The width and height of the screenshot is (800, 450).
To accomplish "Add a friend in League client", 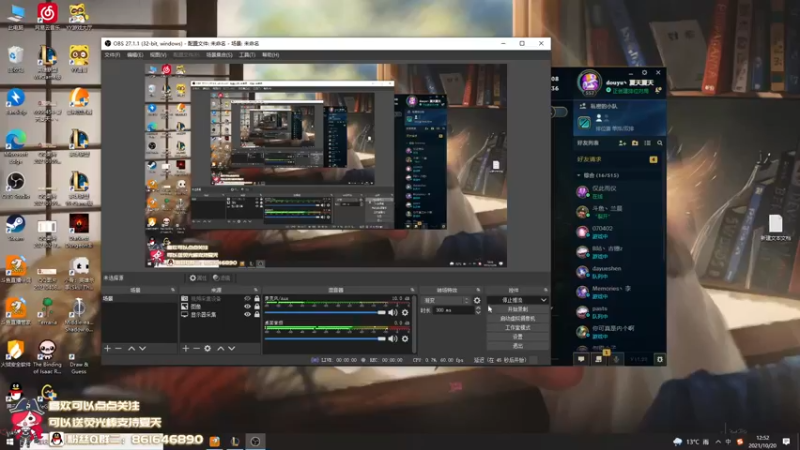I will (x=622, y=143).
